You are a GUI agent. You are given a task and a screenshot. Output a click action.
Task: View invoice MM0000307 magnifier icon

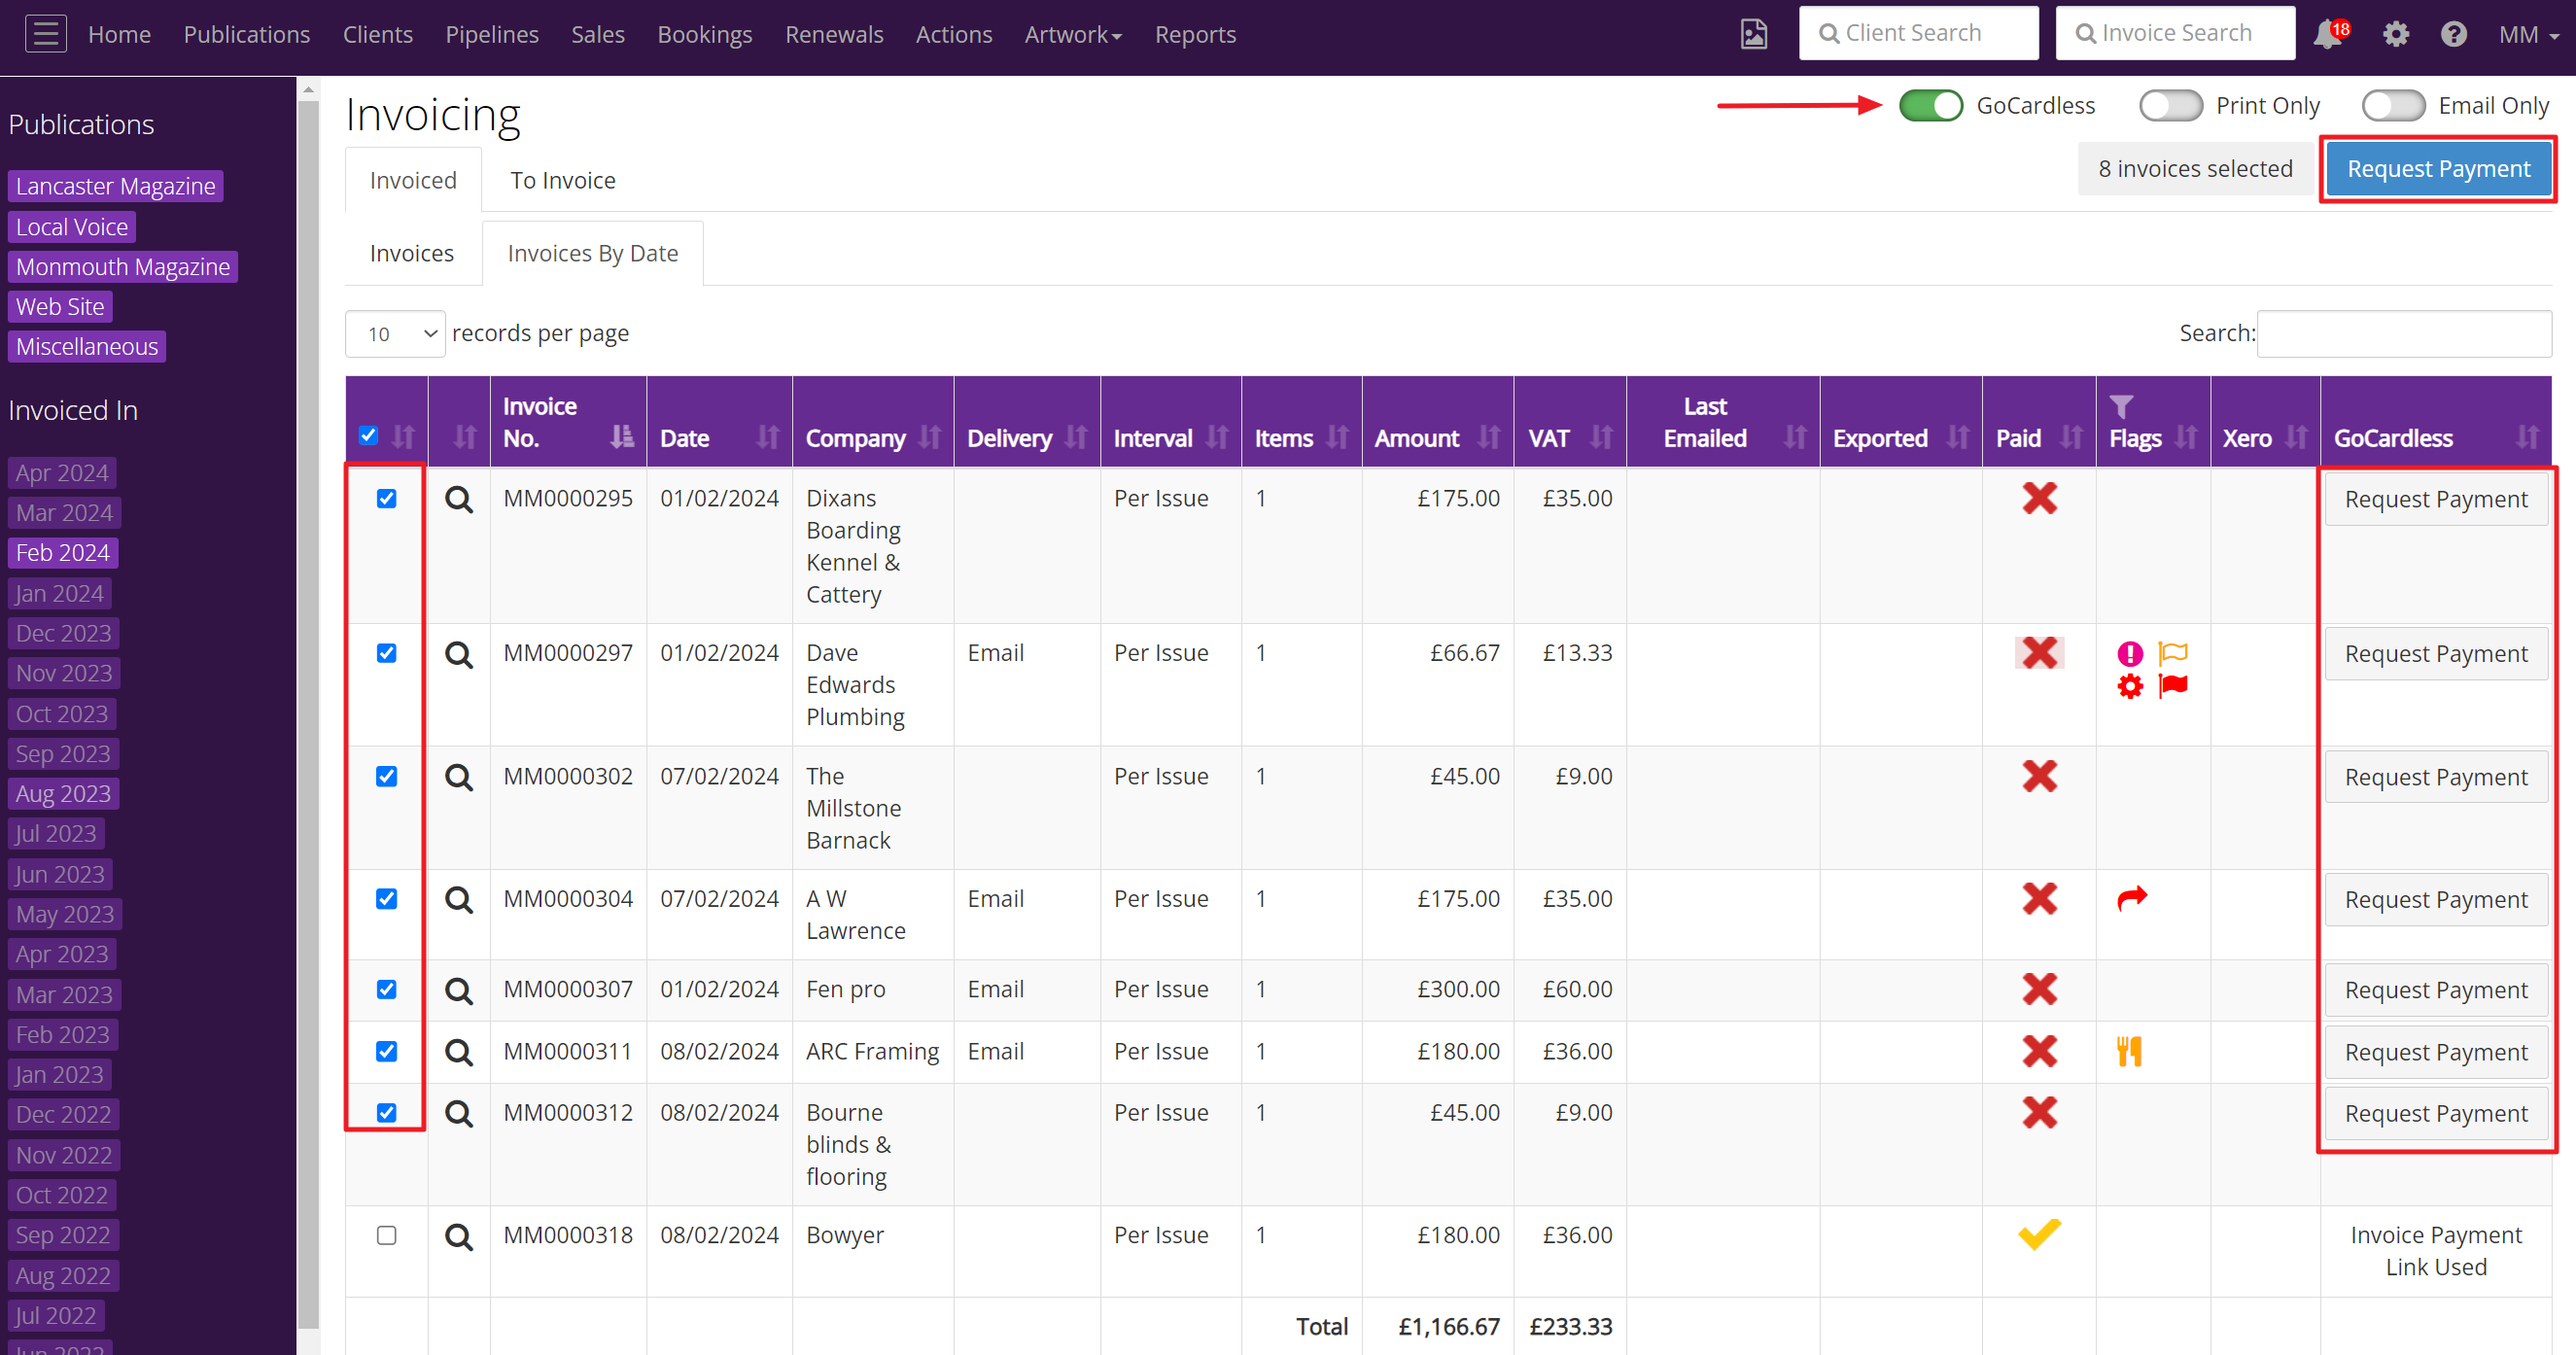(459, 990)
